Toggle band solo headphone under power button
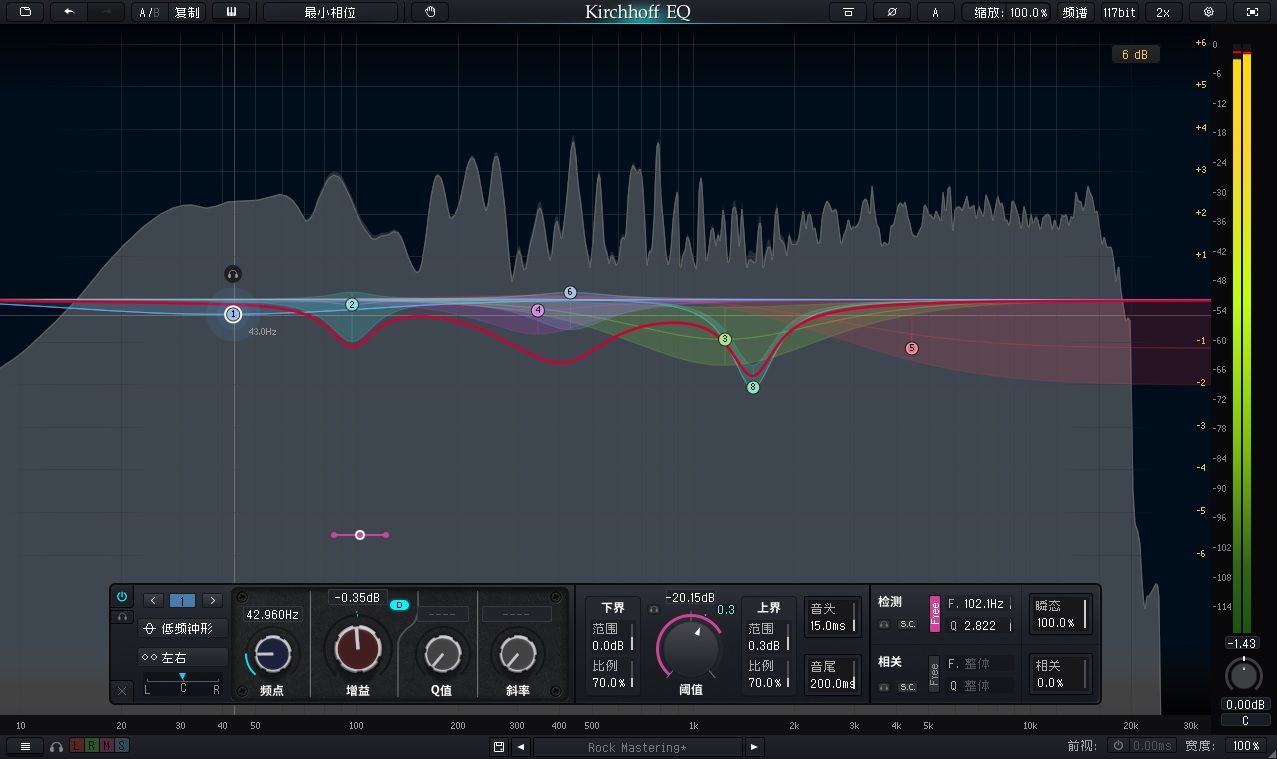 click(x=122, y=617)
